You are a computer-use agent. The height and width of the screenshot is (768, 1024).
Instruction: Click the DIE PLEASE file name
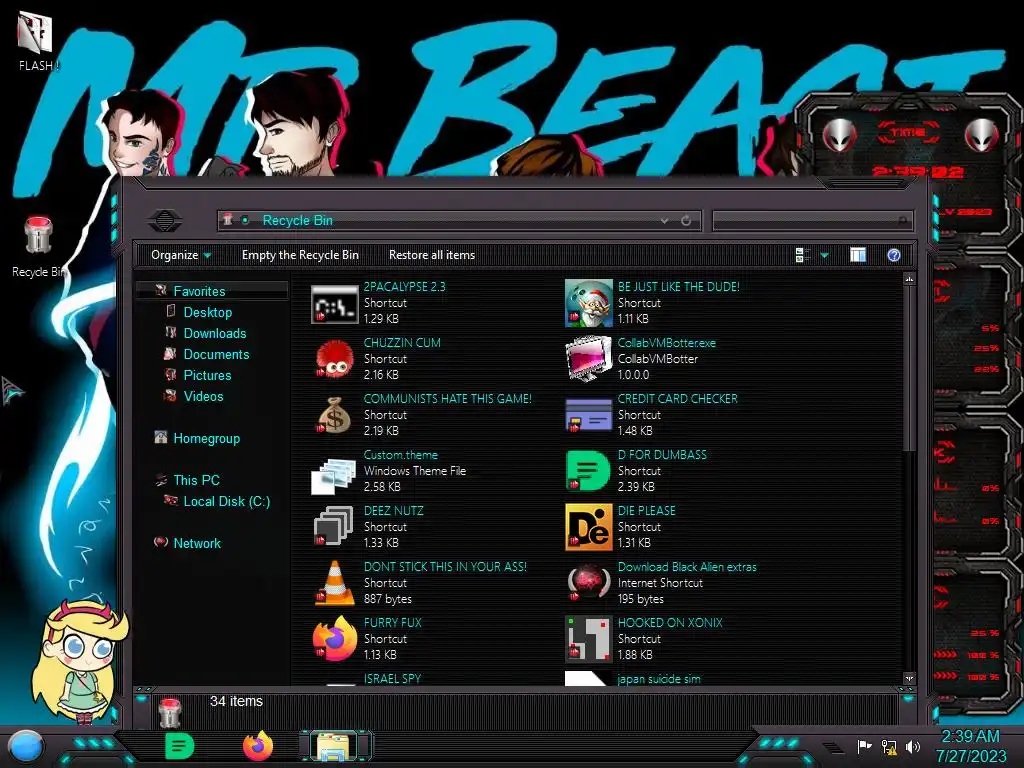click(647, 511)
